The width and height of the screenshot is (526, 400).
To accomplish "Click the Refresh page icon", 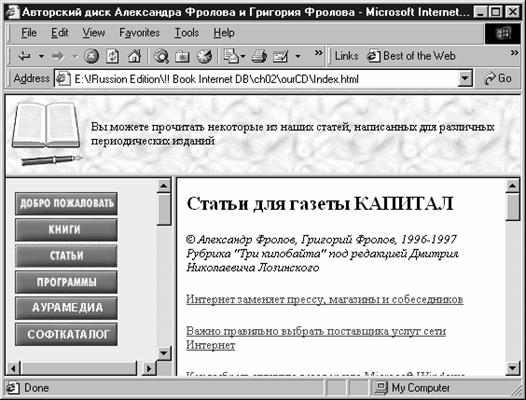I will [112, 56].
